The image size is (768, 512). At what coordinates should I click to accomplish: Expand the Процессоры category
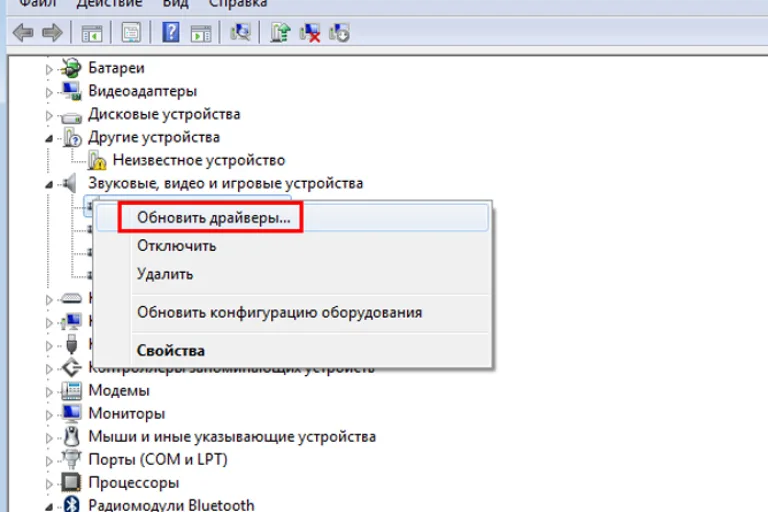tap(48, 484)
